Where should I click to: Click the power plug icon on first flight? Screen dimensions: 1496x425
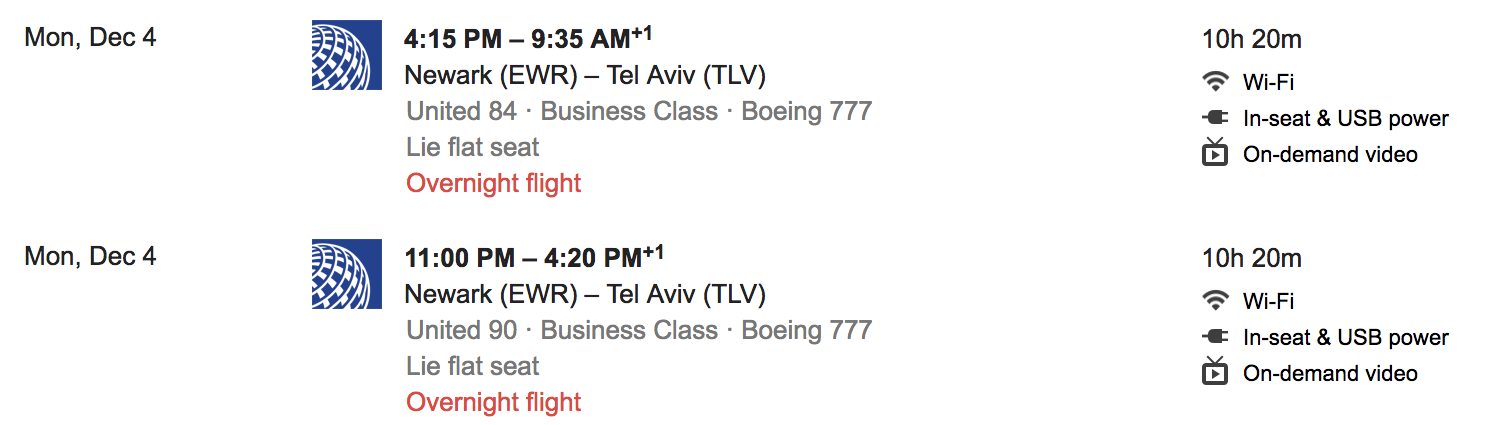(x=1215, y=118)
